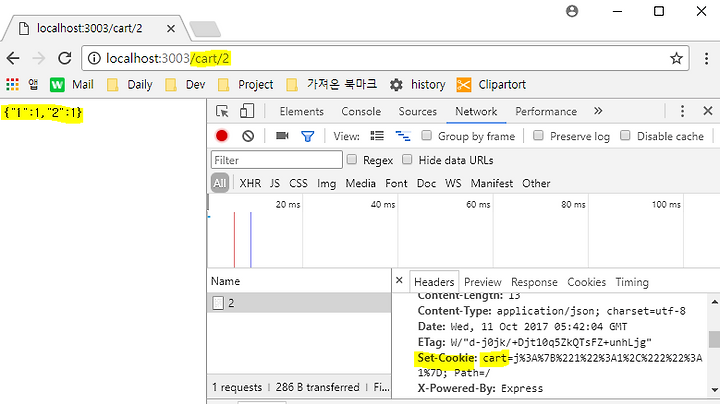Open the Daily bookmarks folder

[129, 84]
